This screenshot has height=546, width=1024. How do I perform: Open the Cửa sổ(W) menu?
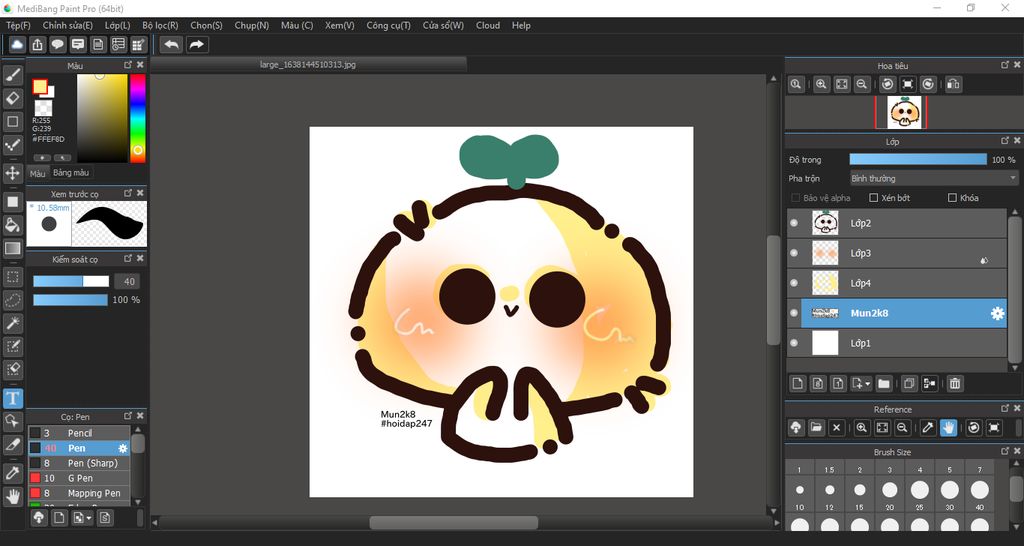pyautogui.click(x=443, y=25)
